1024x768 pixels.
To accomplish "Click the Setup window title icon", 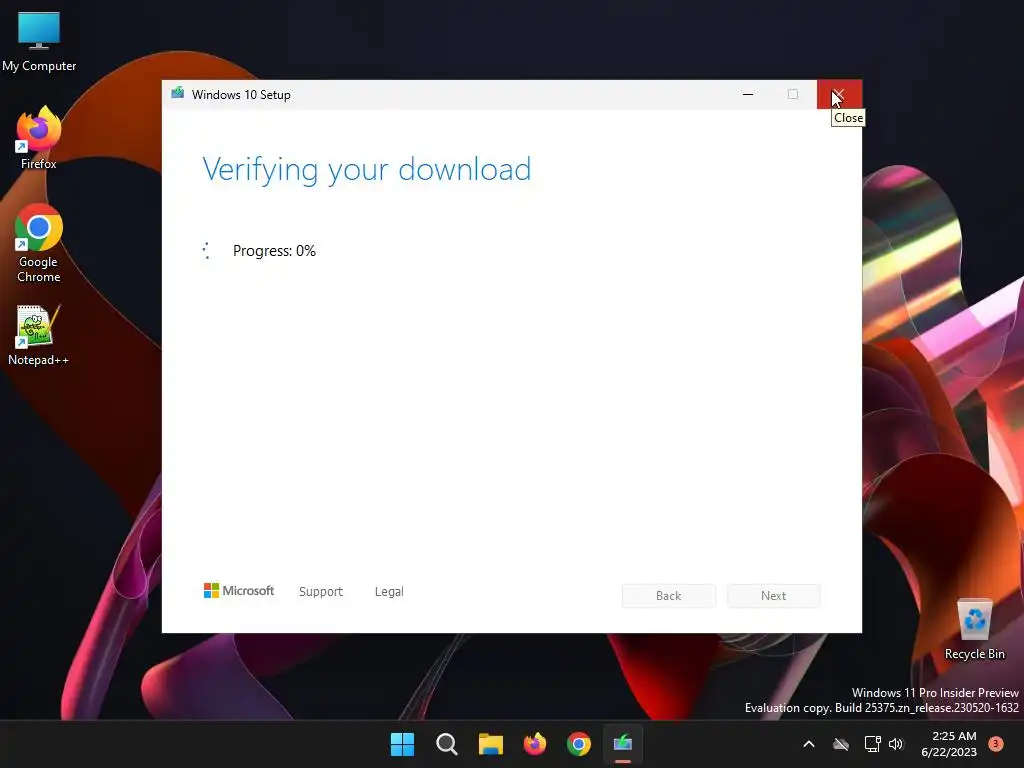I will (x=178, y=93).
